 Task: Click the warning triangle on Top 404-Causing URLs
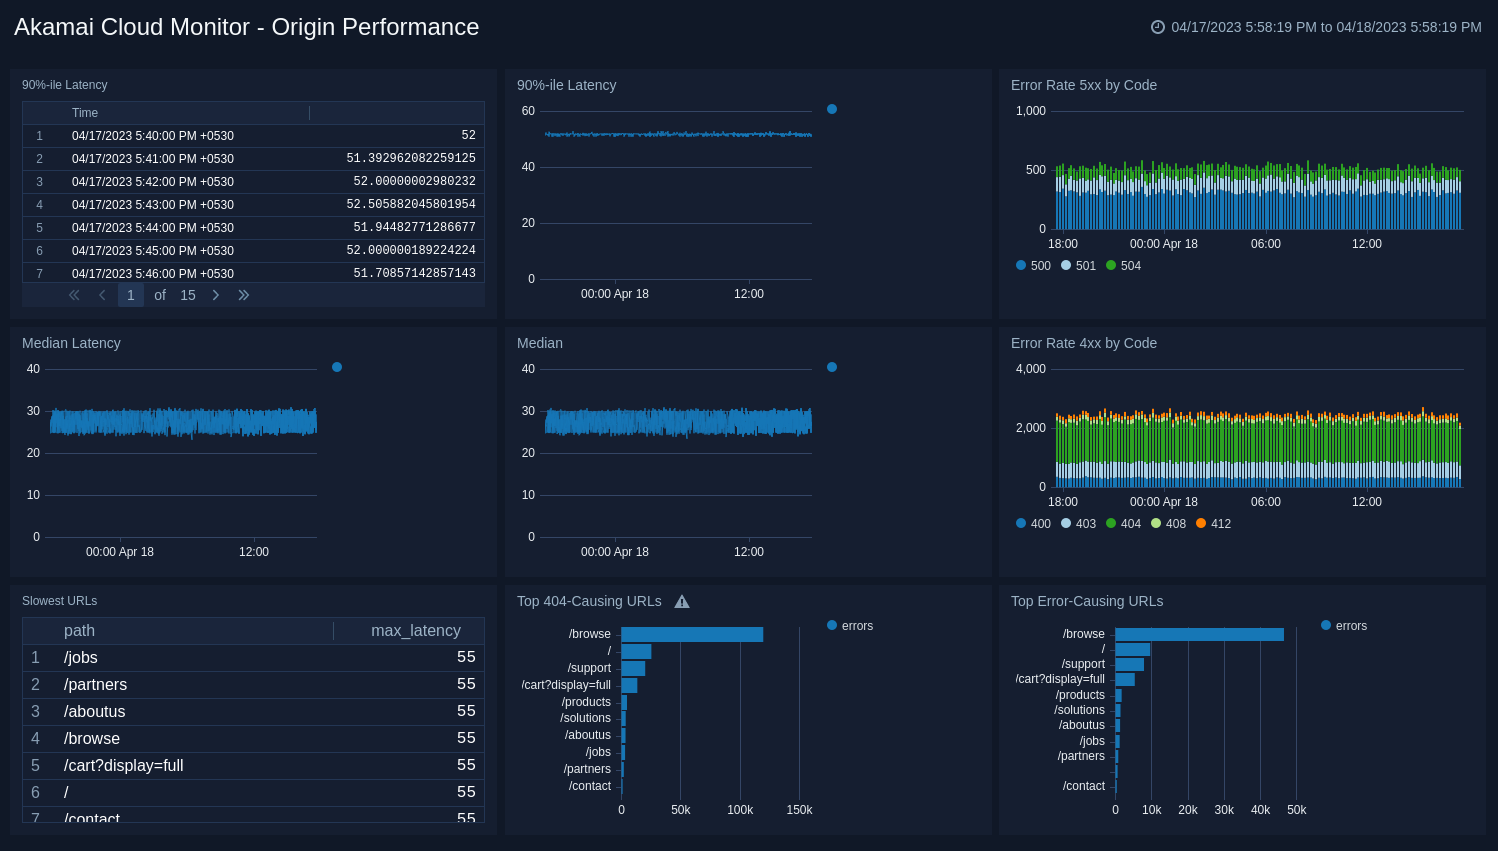point(681,601)
